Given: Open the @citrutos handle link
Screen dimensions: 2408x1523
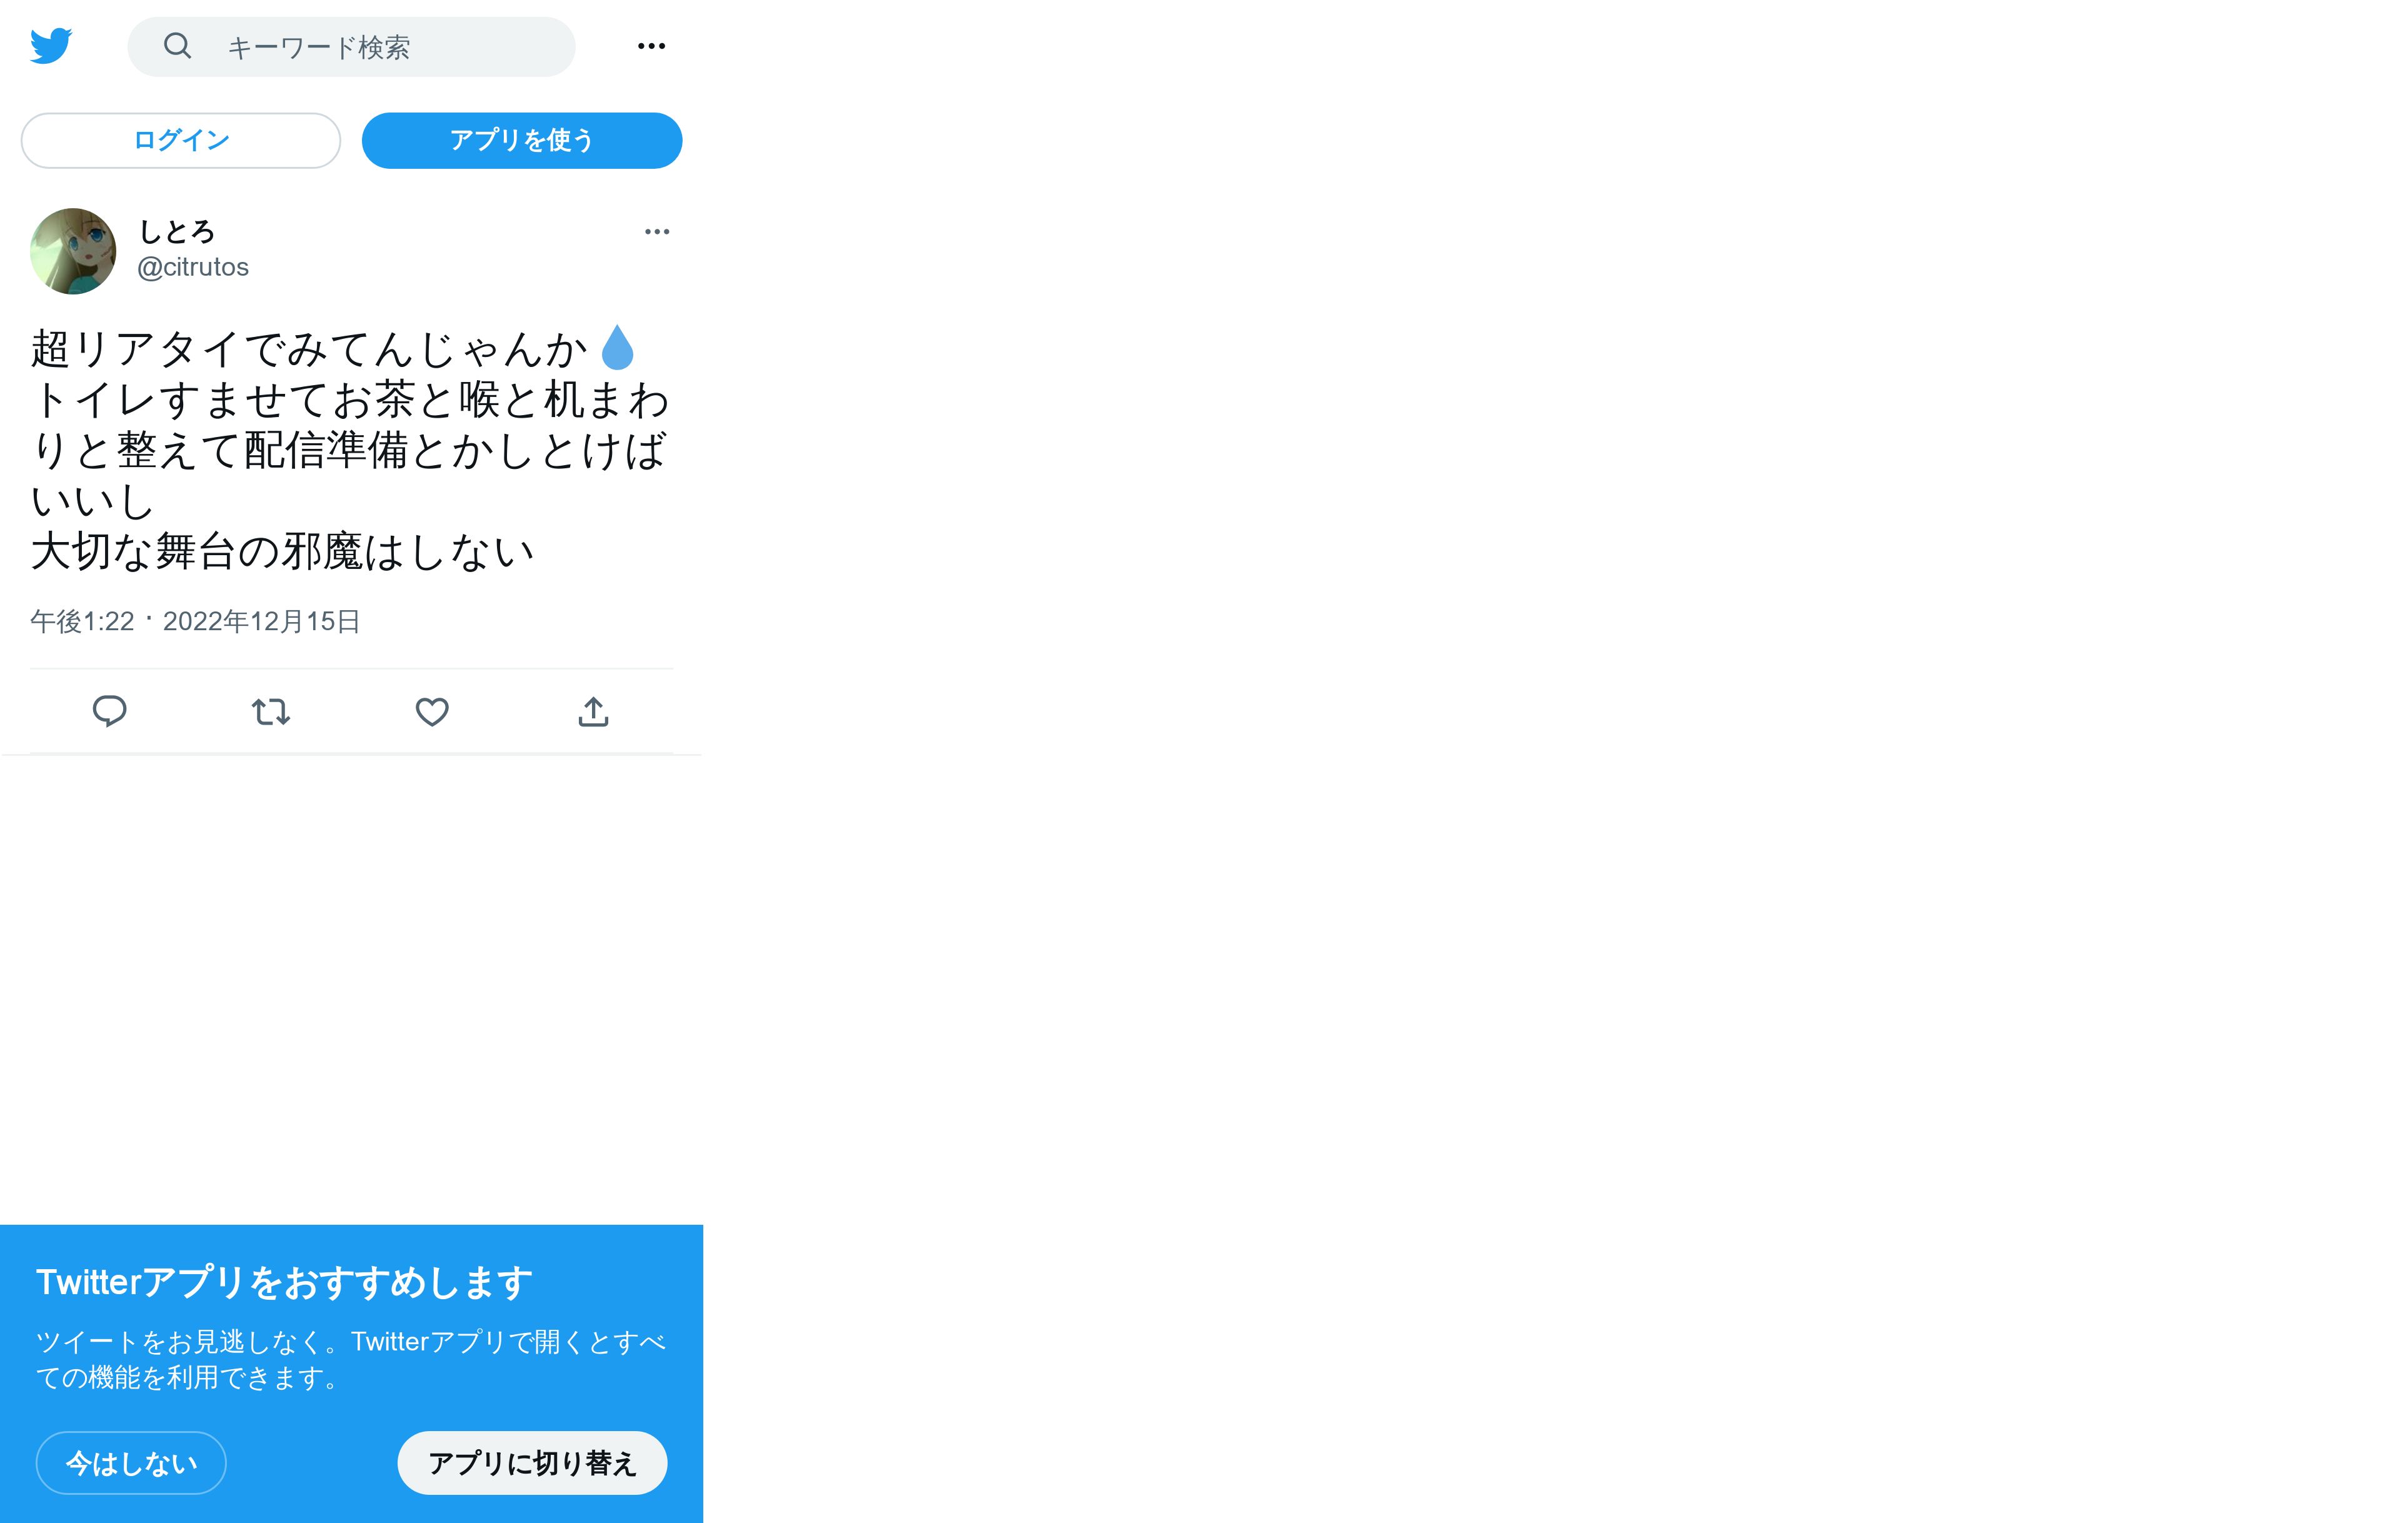Looking at the screenshot, I should [x=193, y=267].
